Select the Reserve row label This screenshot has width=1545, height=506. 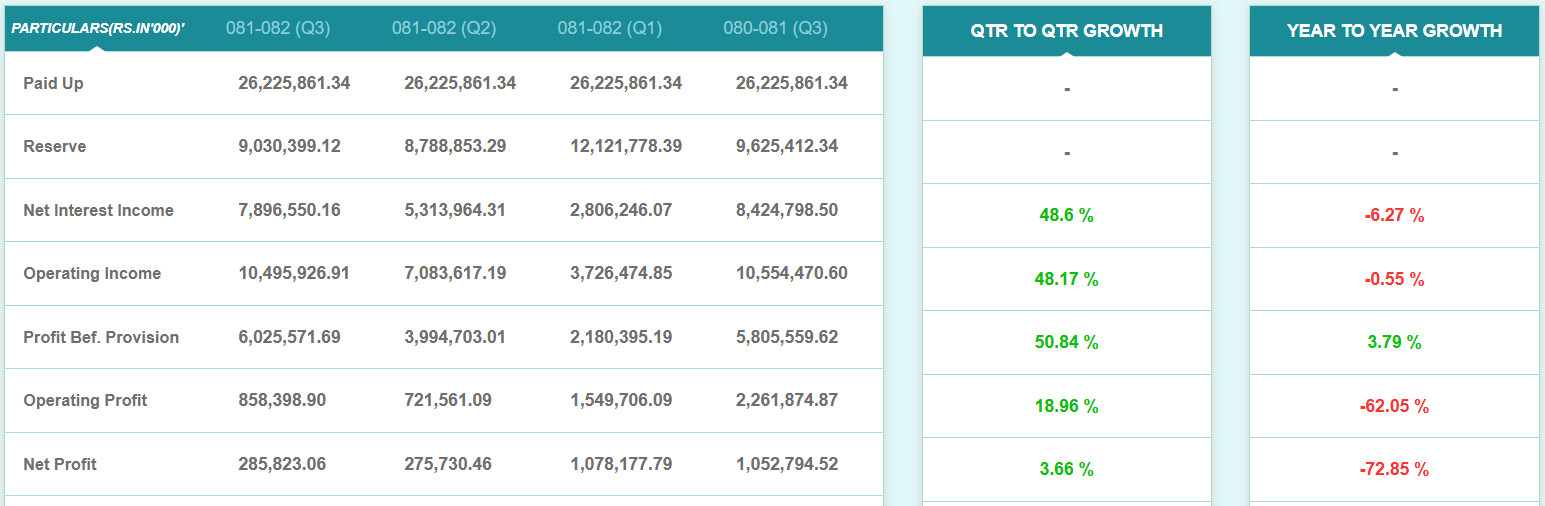coord(55,146)
